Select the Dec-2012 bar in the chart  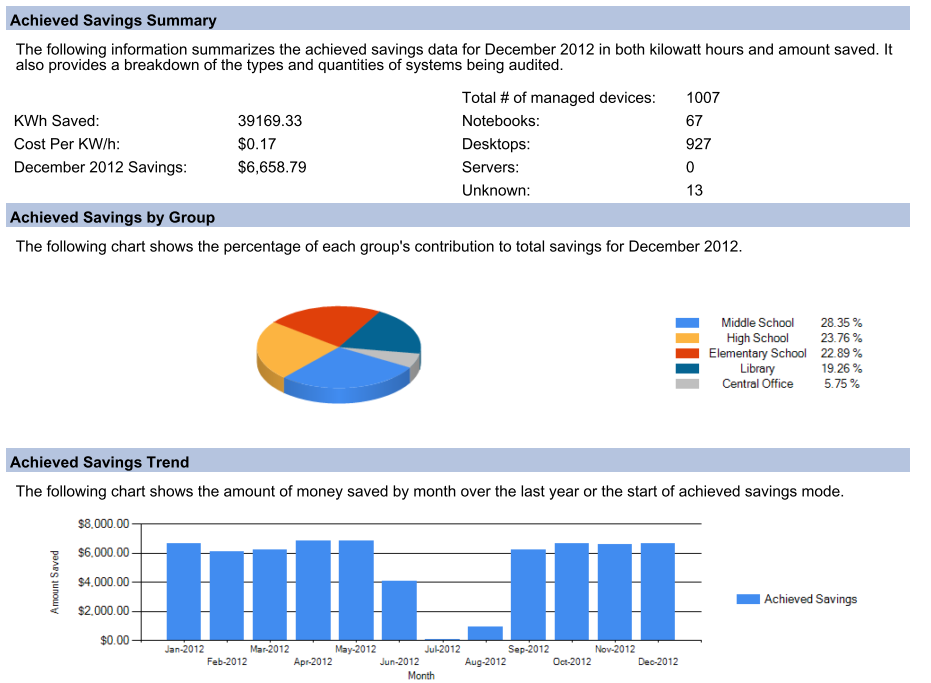pos(658,591)
